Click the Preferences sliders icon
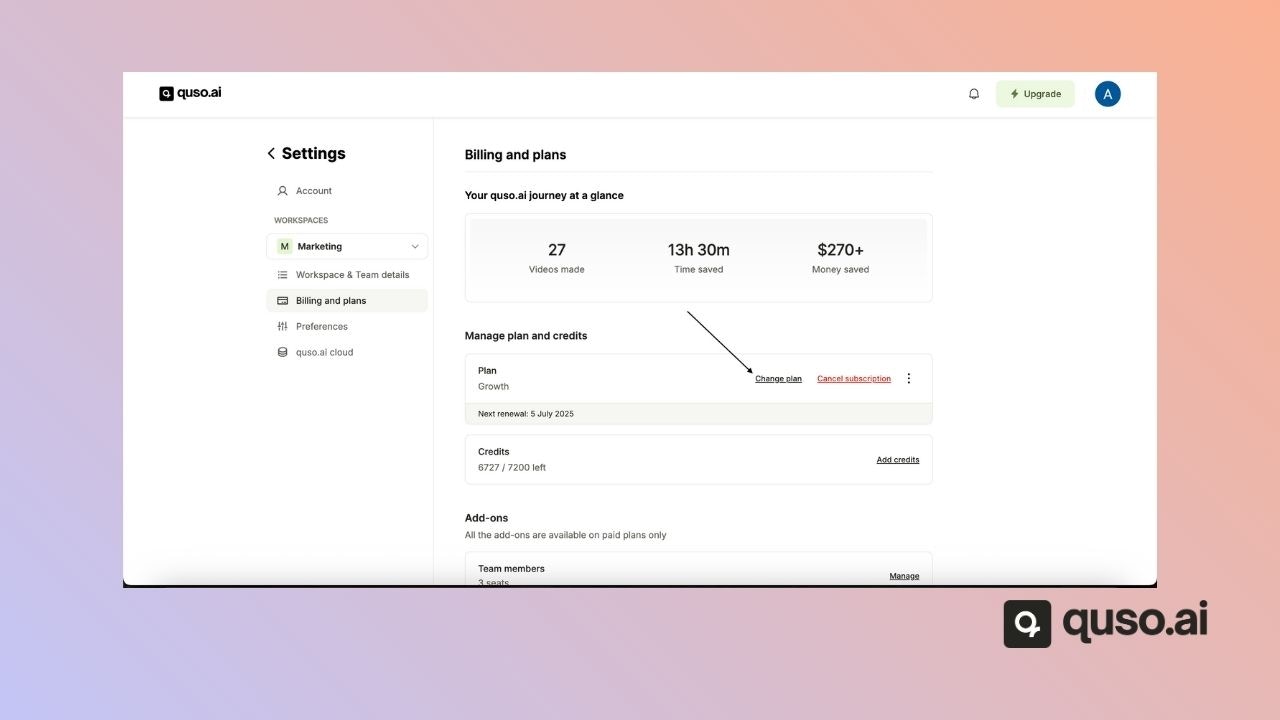 pyautogui.click(x=282, y=327)
